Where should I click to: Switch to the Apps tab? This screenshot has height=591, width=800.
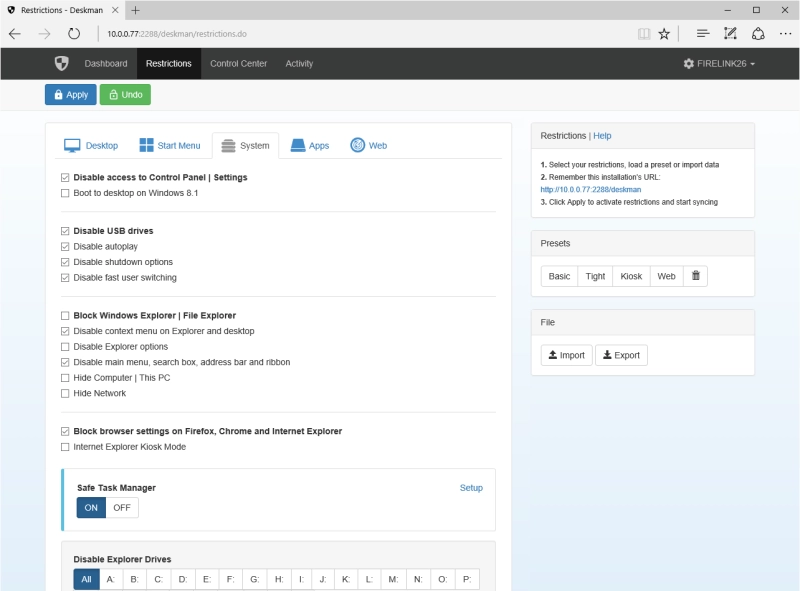310,145
